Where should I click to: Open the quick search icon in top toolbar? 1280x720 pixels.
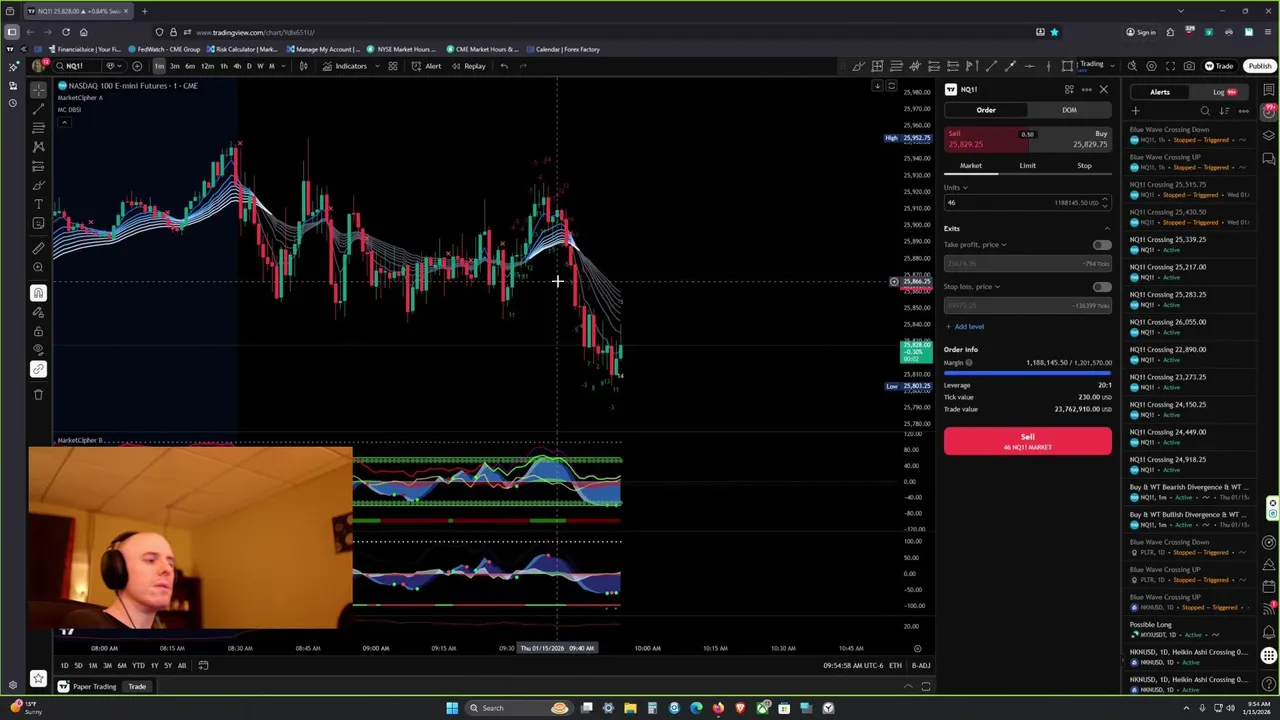pyautogui.click(x=1132, y=66)
